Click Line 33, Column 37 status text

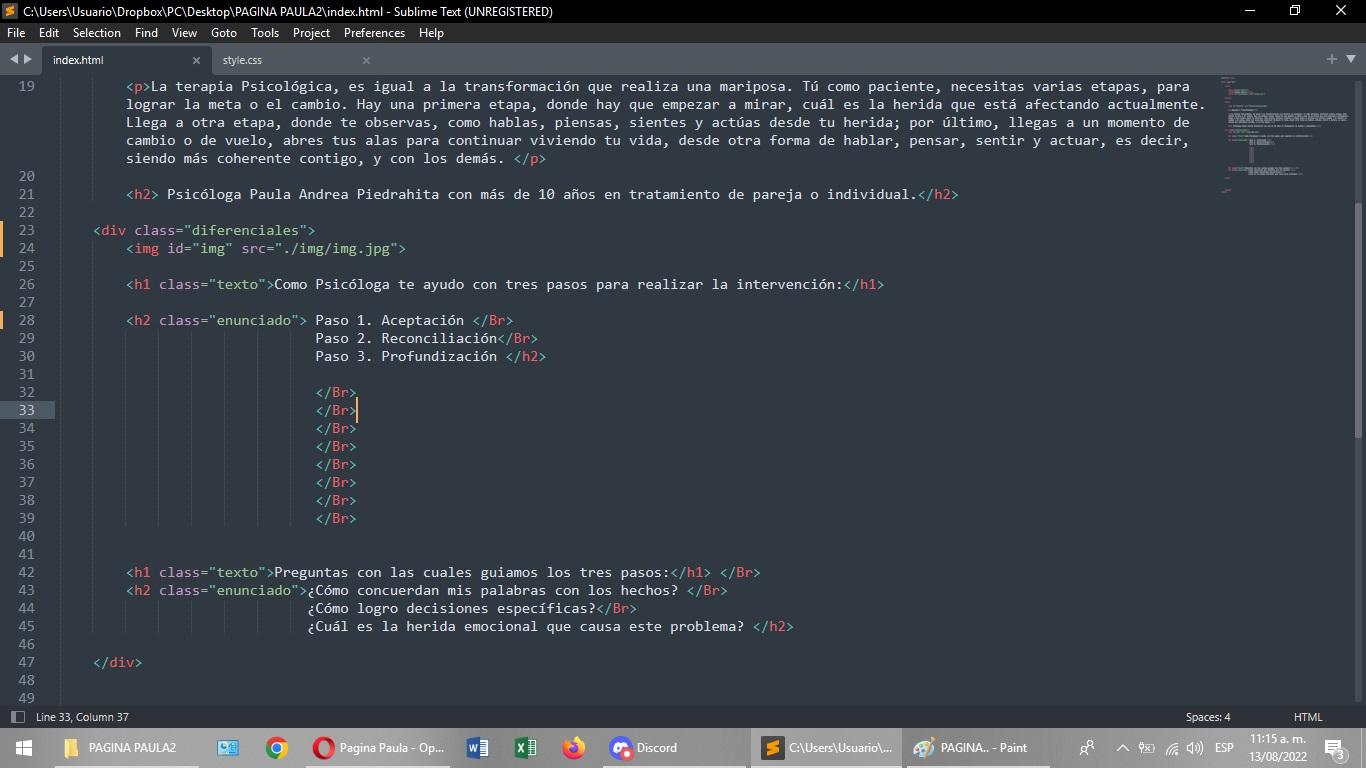[x=82, y=717]
